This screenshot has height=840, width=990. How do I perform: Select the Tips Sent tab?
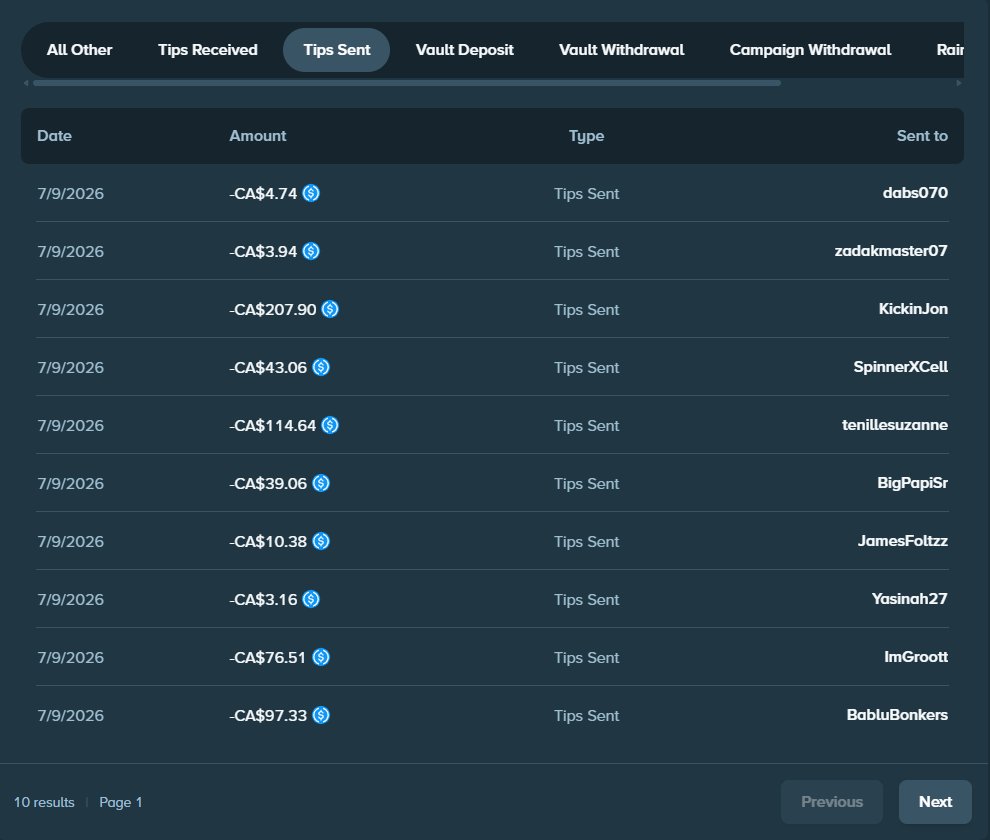click(337, 50)
